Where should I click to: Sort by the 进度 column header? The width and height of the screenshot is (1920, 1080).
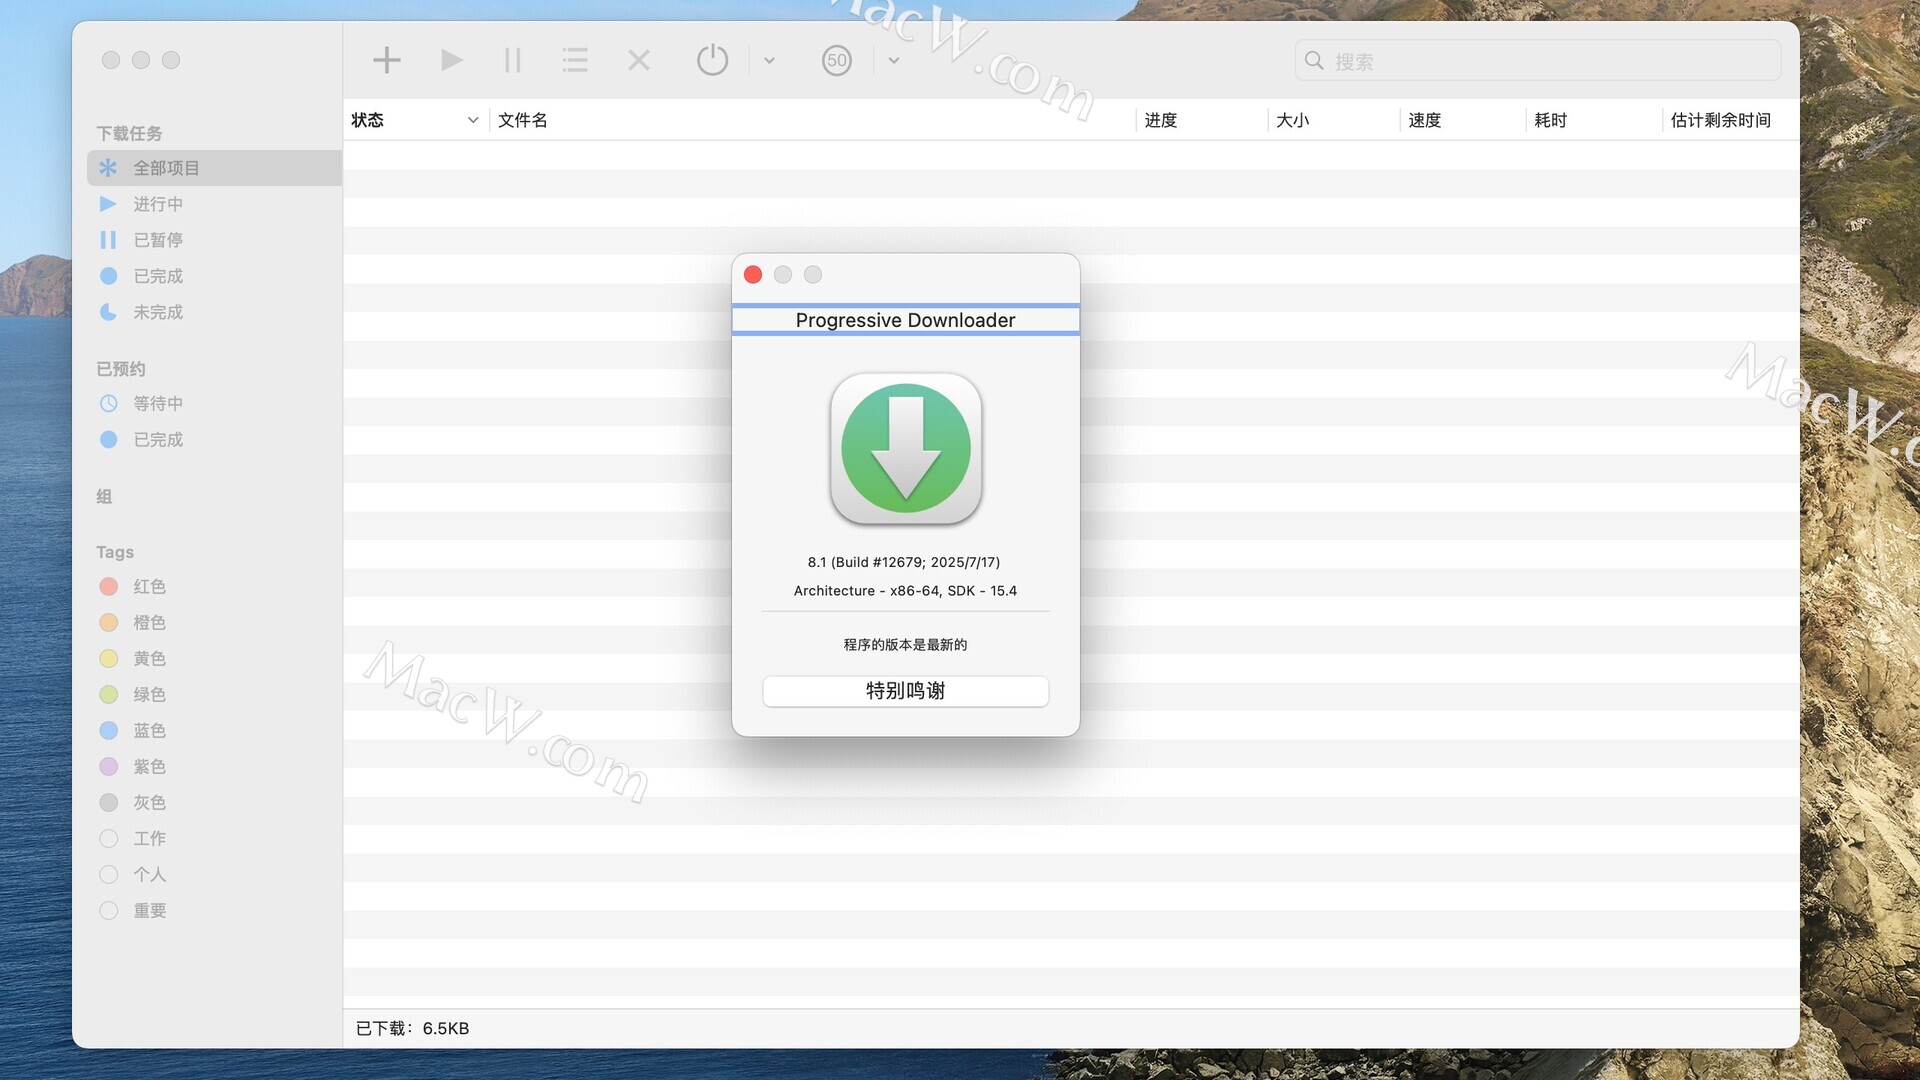tap(1161, 120)
